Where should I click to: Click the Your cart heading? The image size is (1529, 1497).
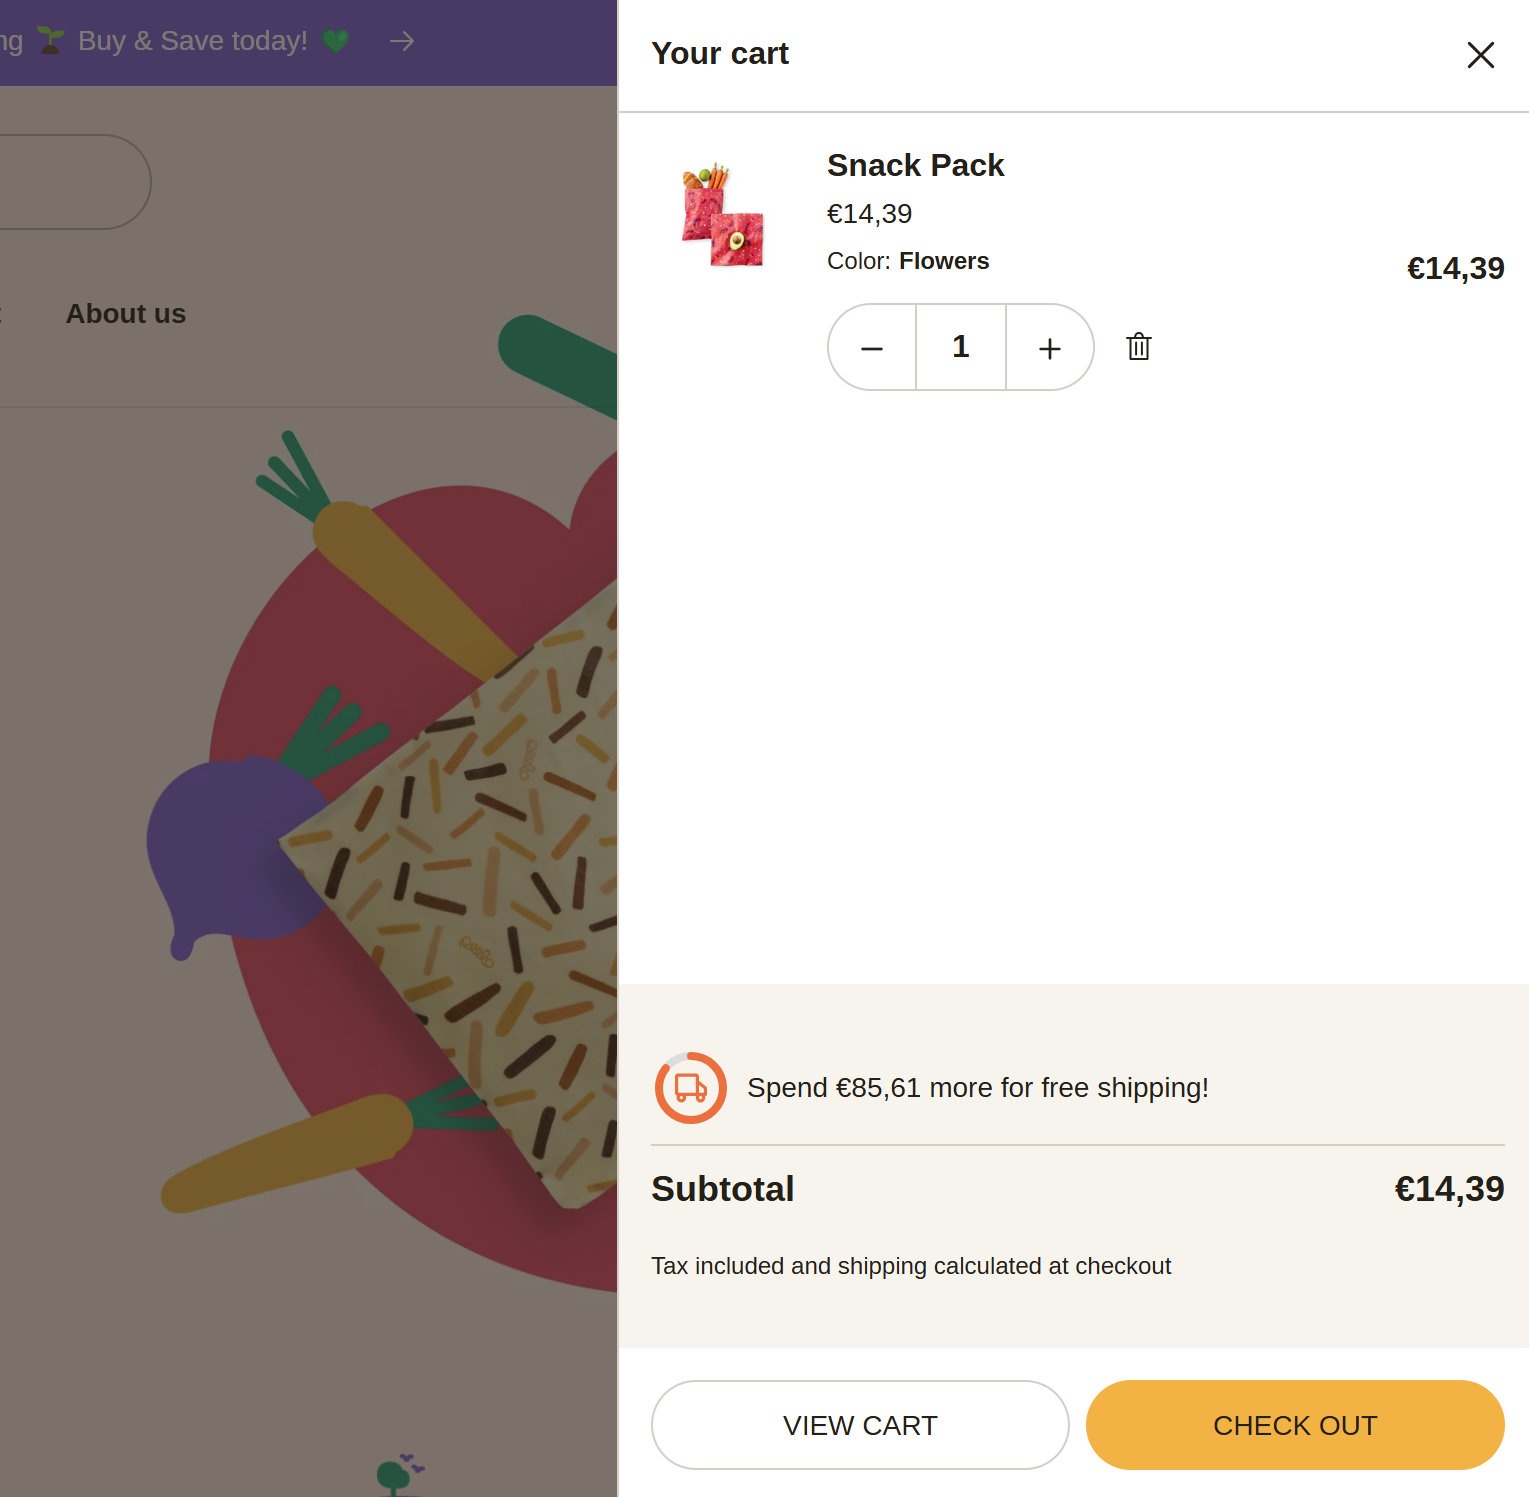click(720, 53)
